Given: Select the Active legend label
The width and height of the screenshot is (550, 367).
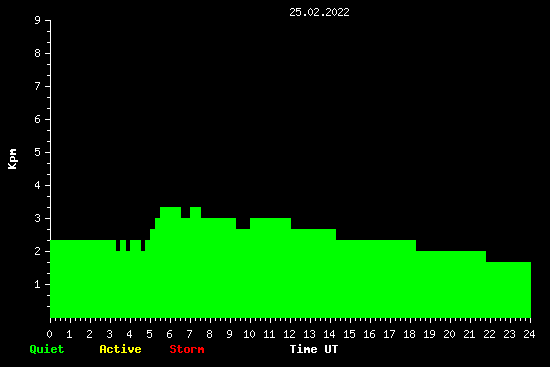Looking at the screenshot, I should coord(120,349).
